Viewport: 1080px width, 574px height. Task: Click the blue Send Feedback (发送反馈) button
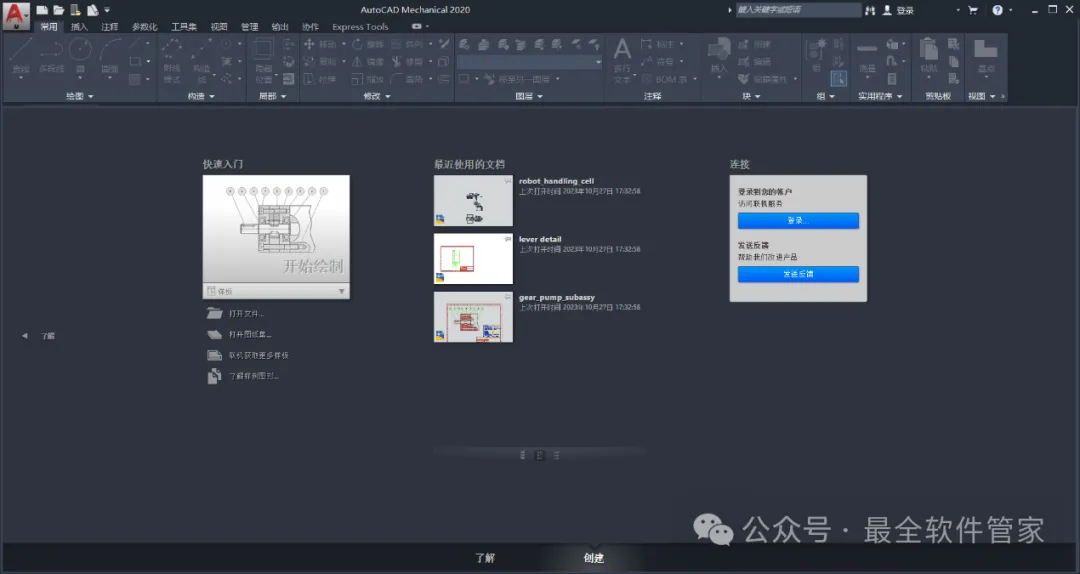[x=798, y=274]
